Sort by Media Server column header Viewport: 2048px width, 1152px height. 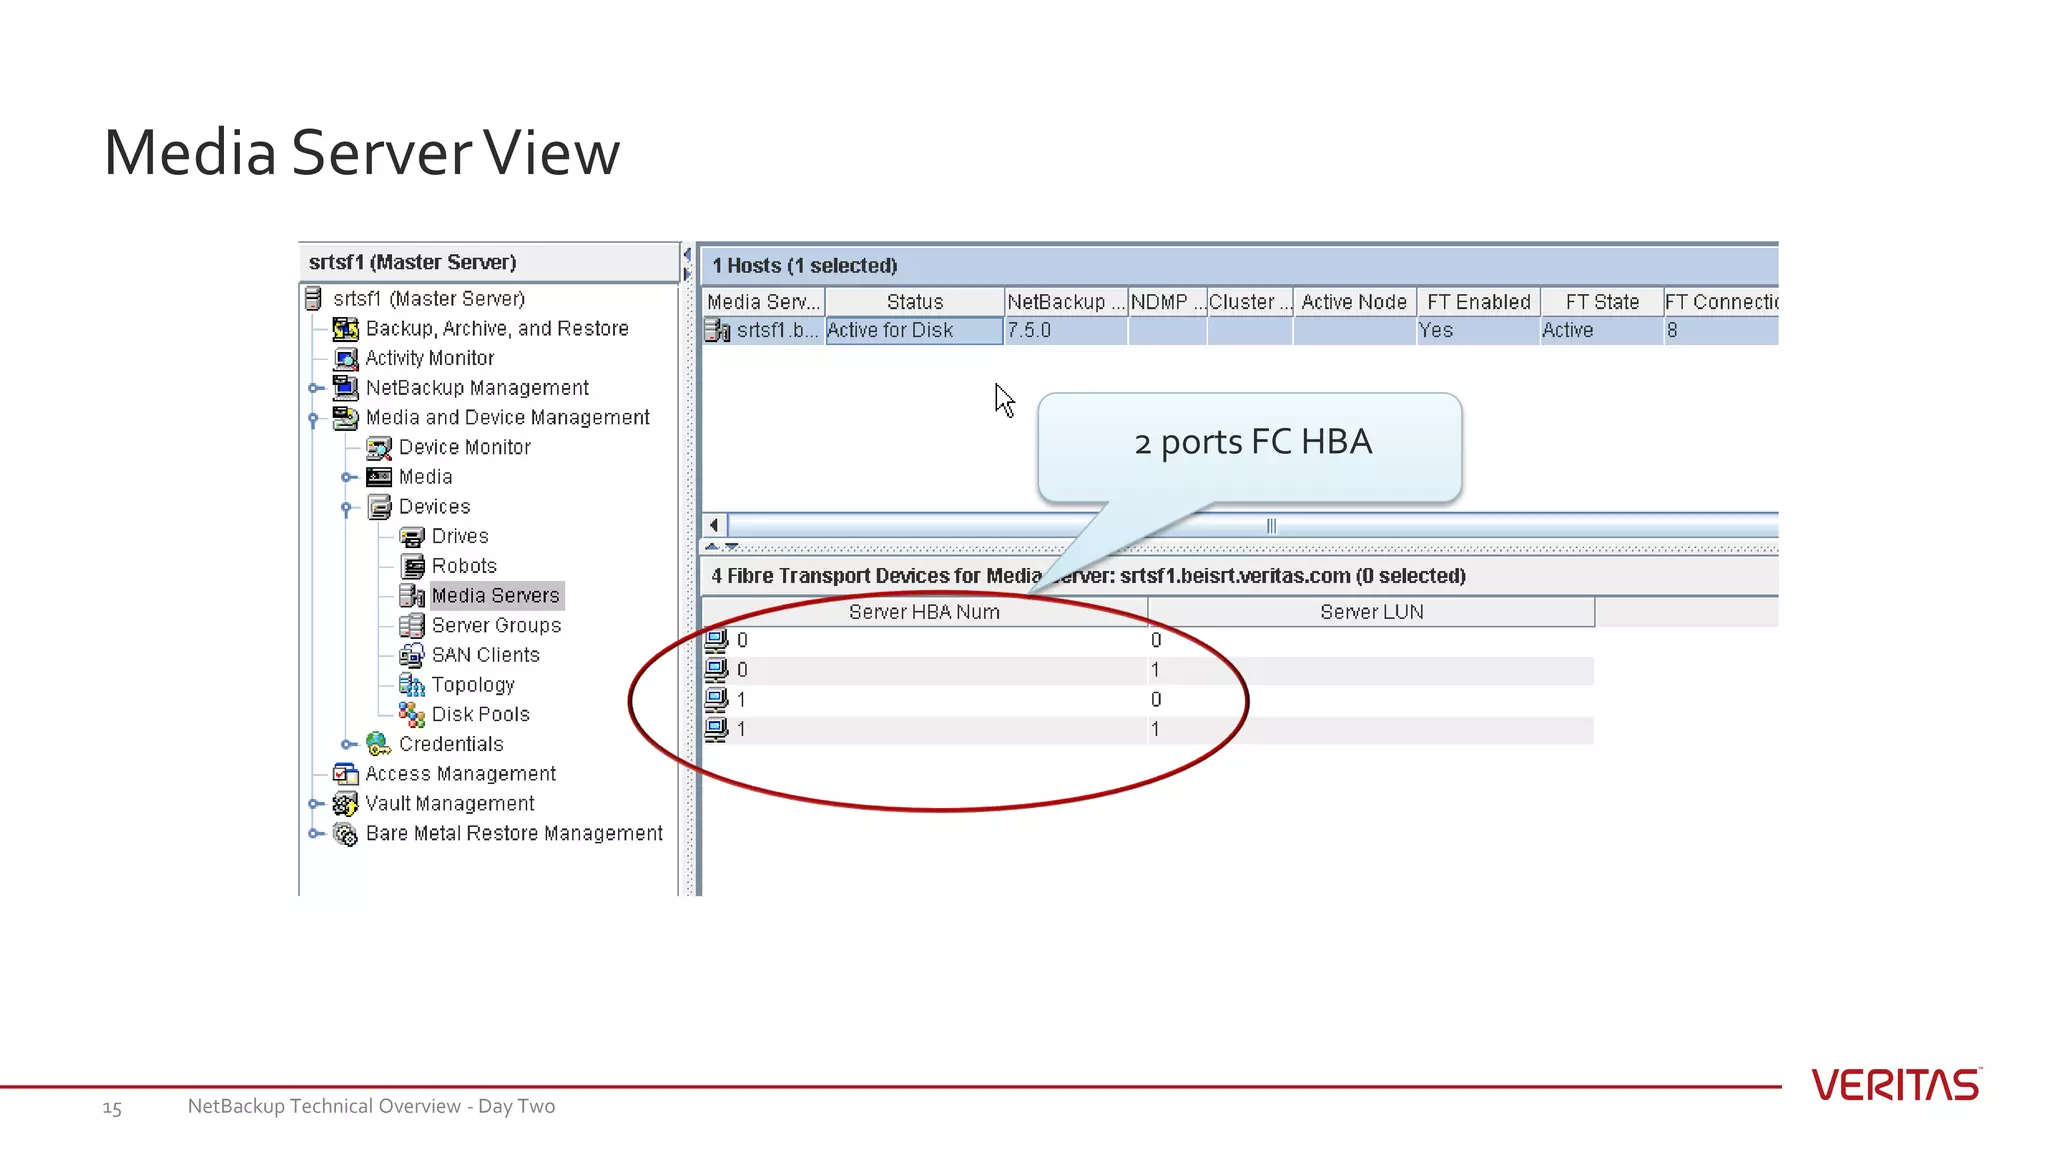click(x=764, y=302)
